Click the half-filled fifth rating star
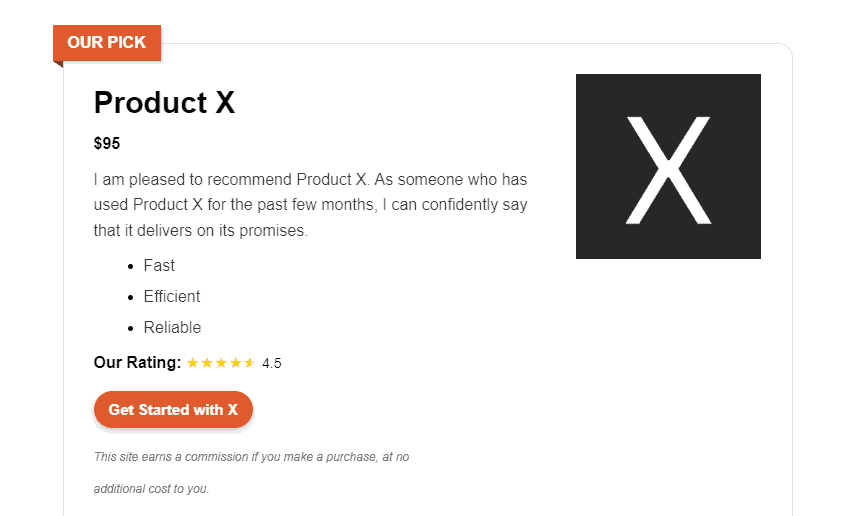Screen dimensions: 843x516 pos(249,363)
